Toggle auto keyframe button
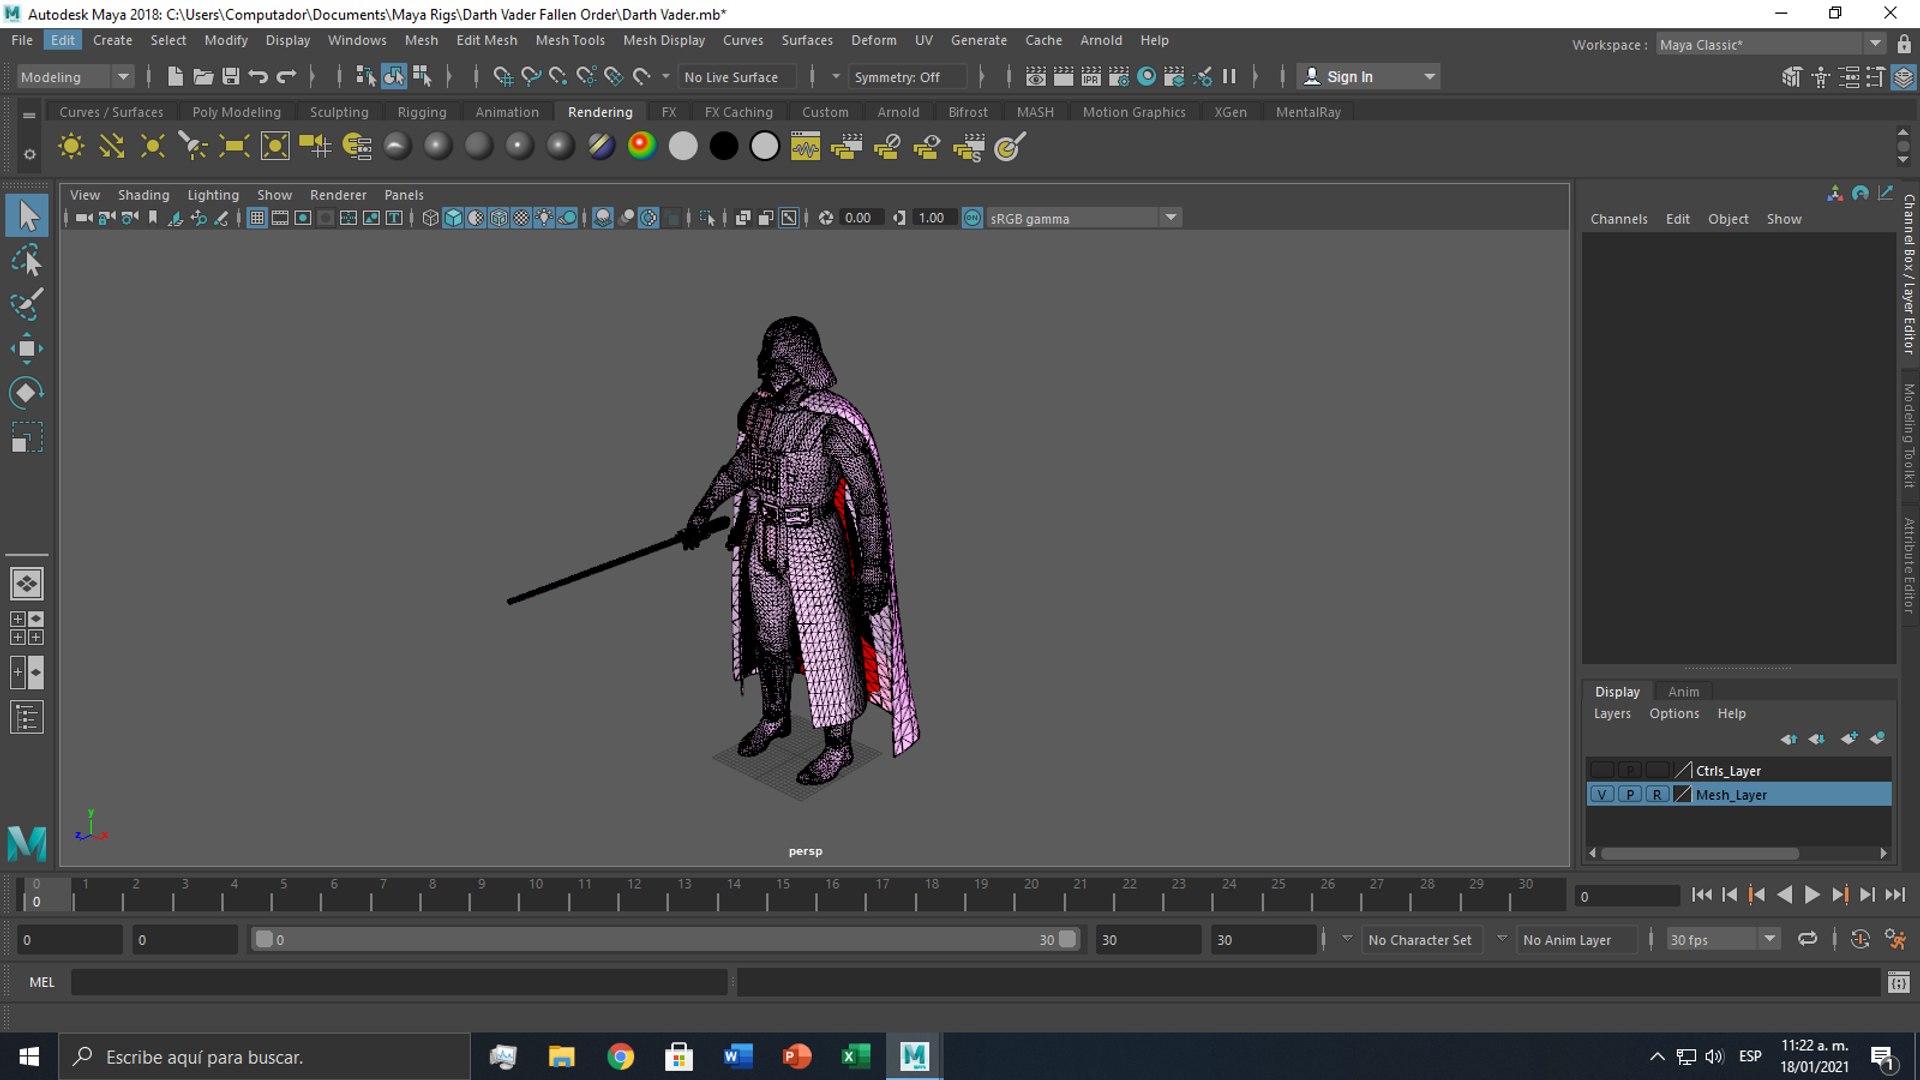This screenshot has width=1920, height=1080. pyautogui.click(x=1860, y=939)
